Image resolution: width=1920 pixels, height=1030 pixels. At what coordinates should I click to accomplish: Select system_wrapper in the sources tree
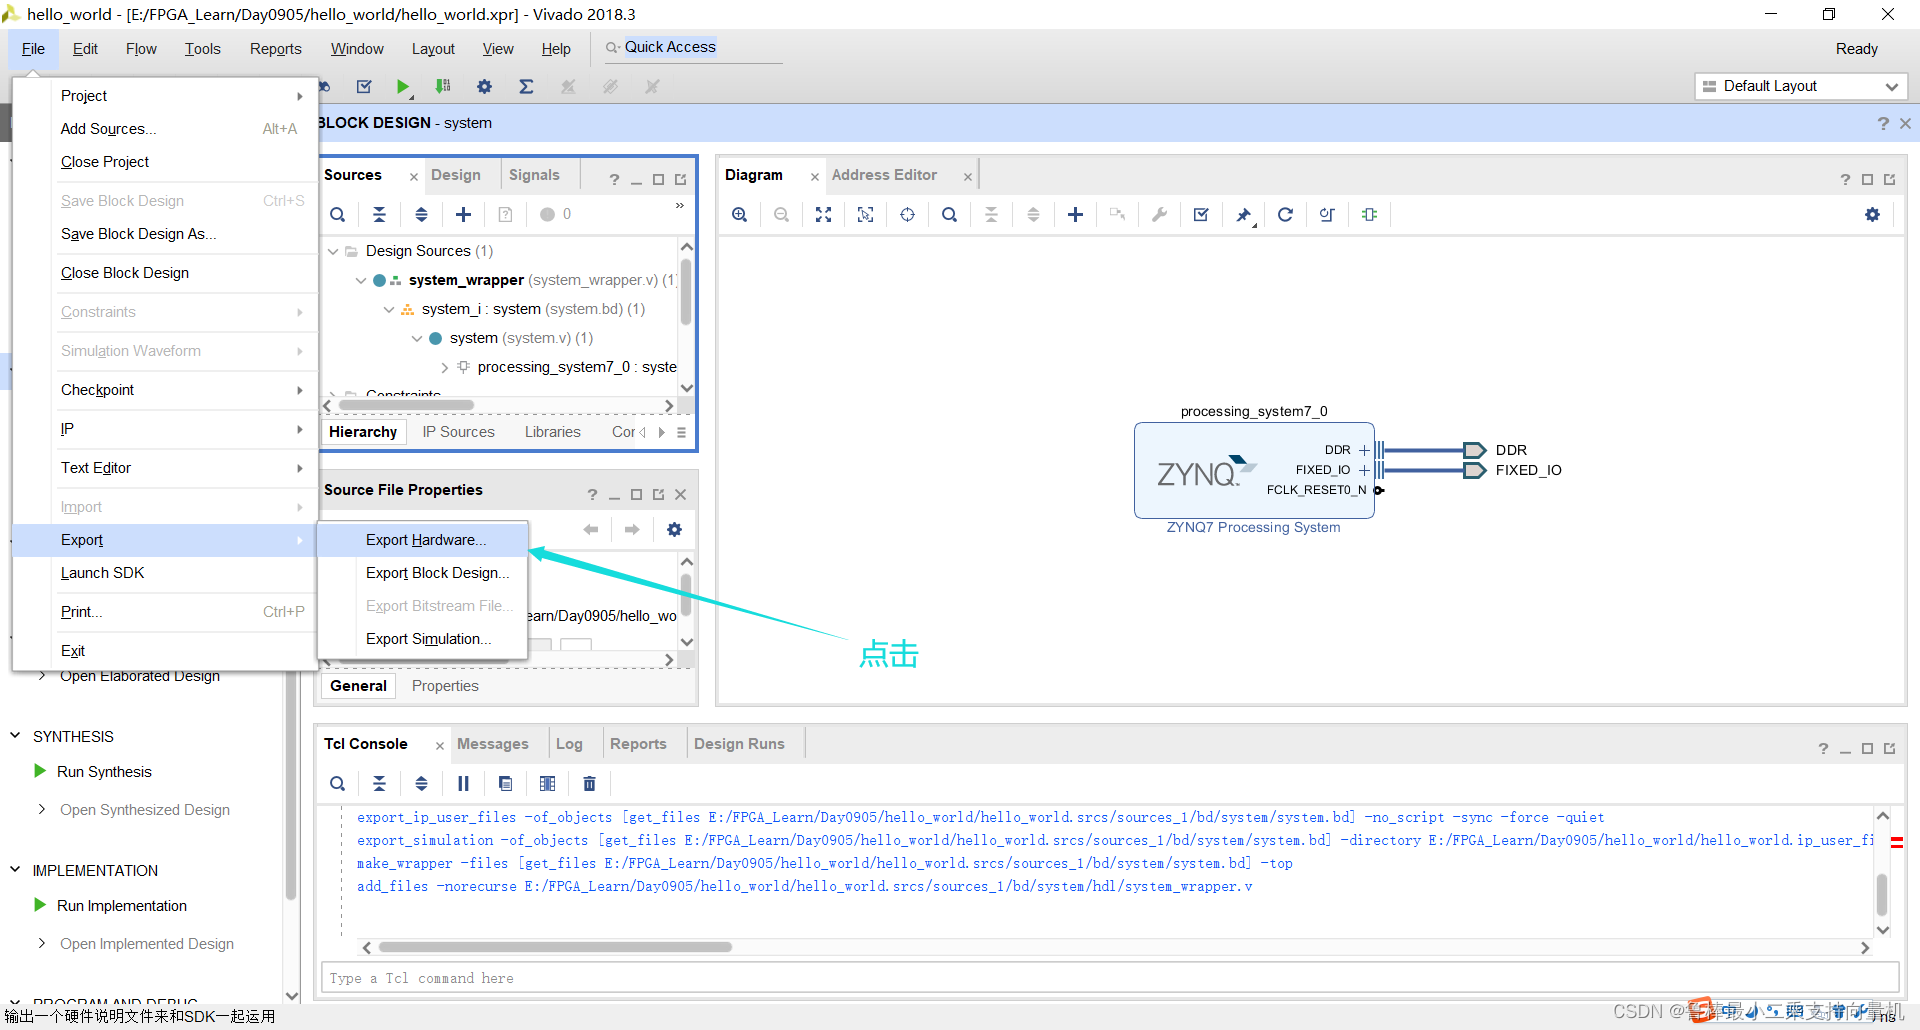click(466, 280)
